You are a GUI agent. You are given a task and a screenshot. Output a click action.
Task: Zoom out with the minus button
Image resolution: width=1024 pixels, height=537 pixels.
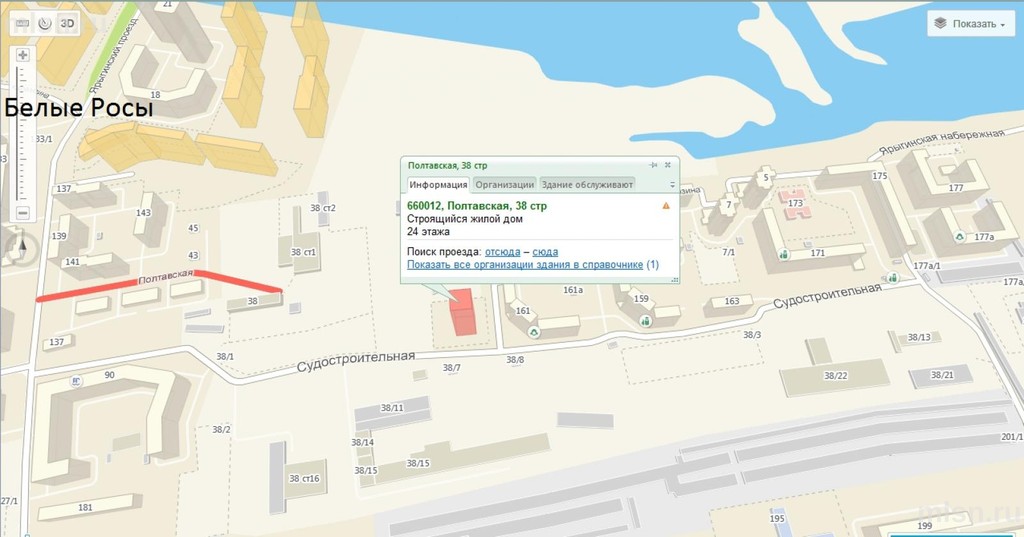pyautogui.click(x=22, y=212)
